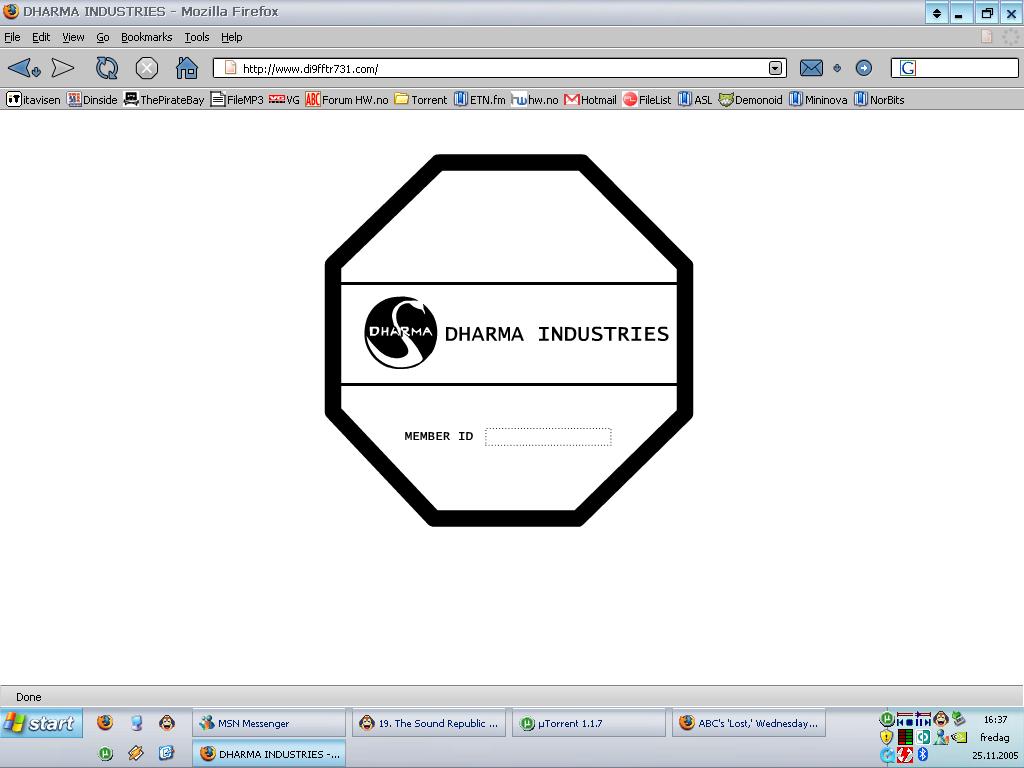Open the View menu
Viewport: 1024px width, 768px height.
[x=73, y=37]
